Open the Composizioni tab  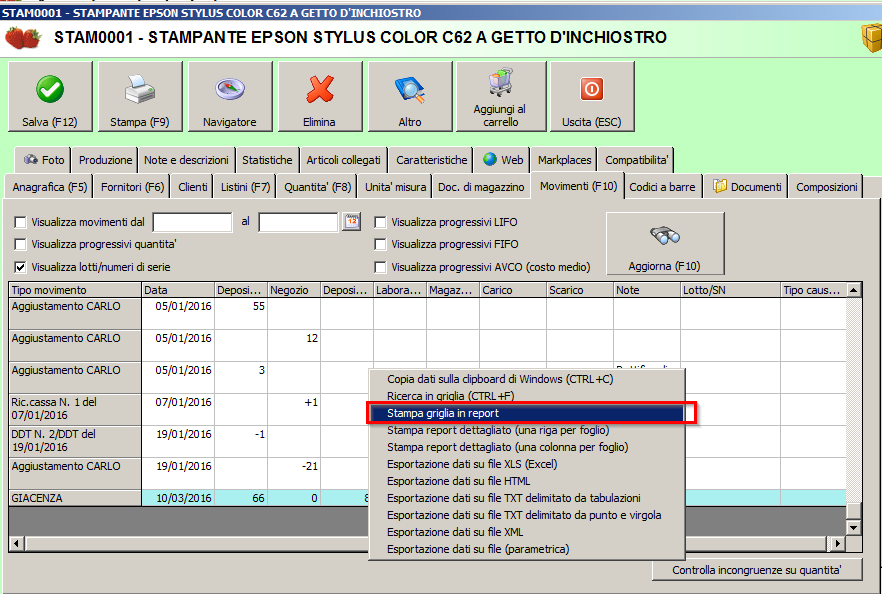(x=826, y=187)
